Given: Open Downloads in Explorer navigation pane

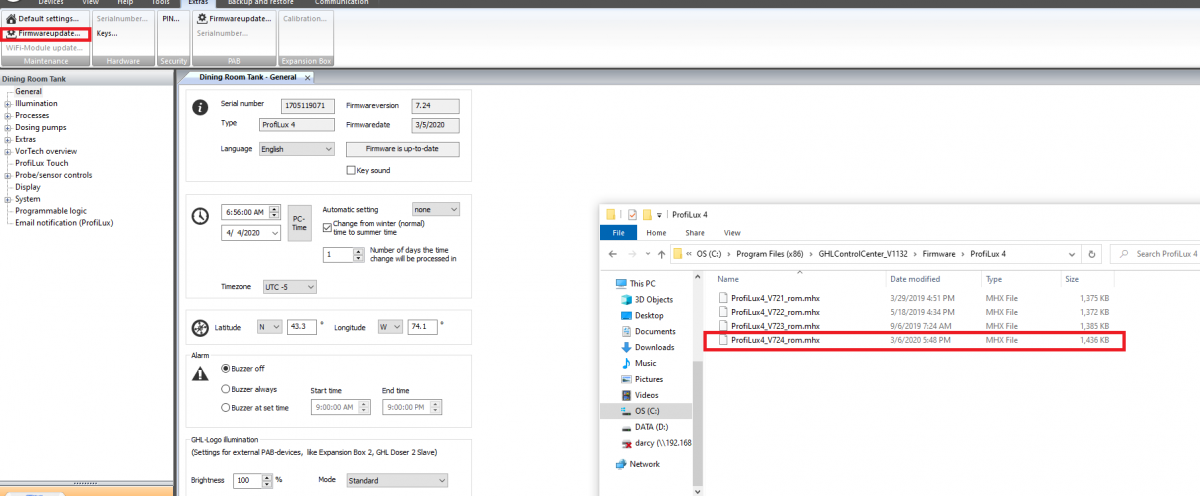Looking at the screenshot, I should click(x=653, y=347).
